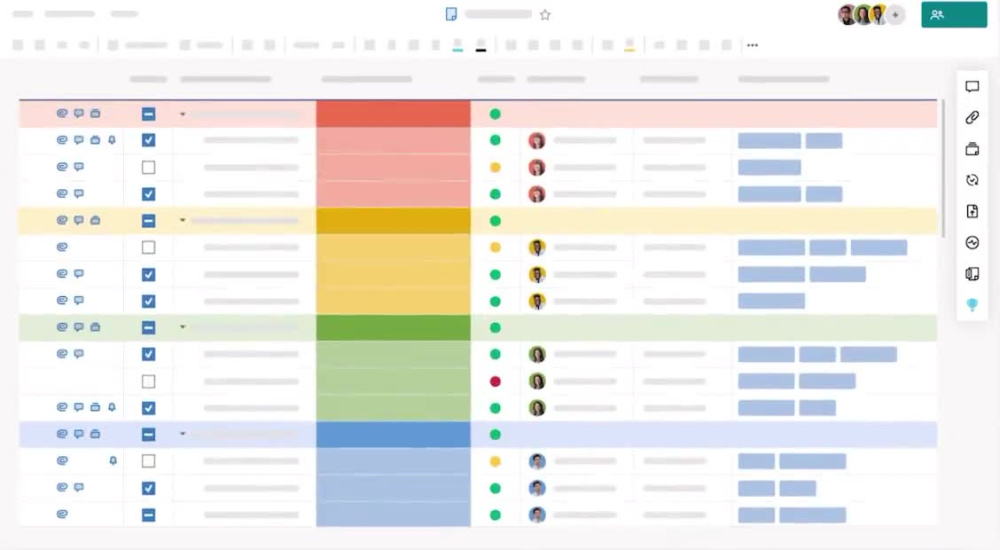
Task: Select the dark green cell in green header row
Action: tap(393, 327)
